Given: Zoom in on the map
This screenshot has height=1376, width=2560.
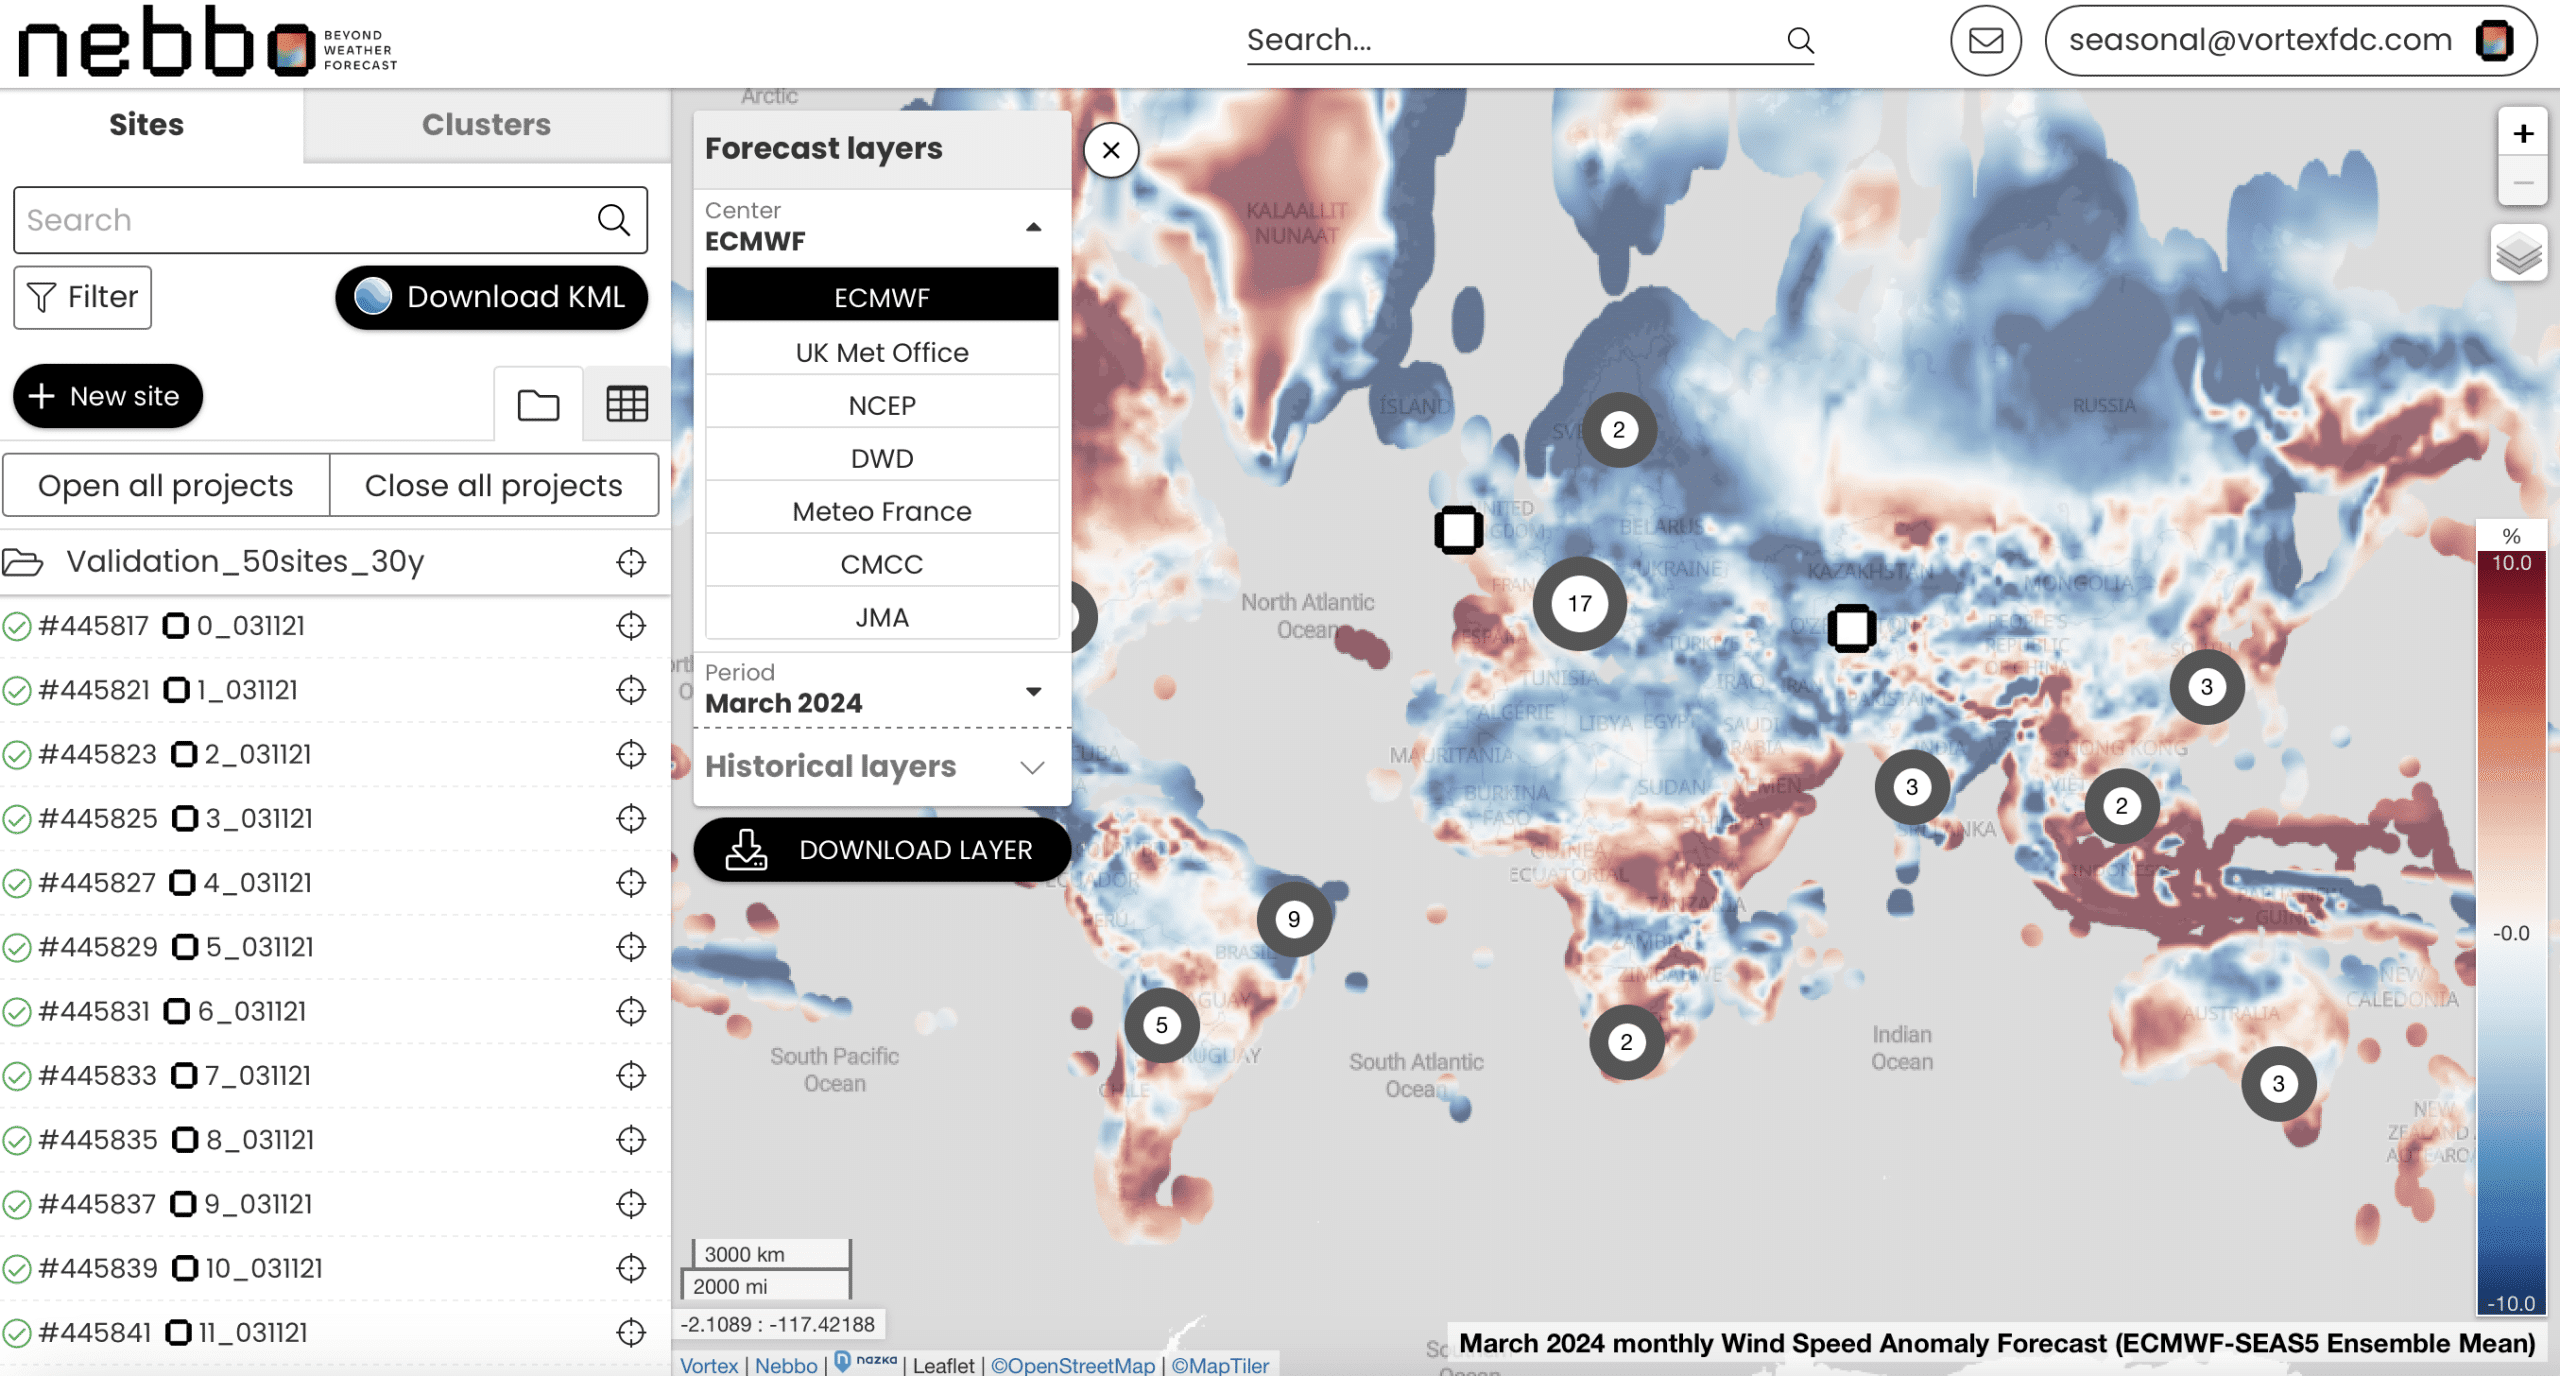Looking at the screenshot, I should tap(2522, 134).
